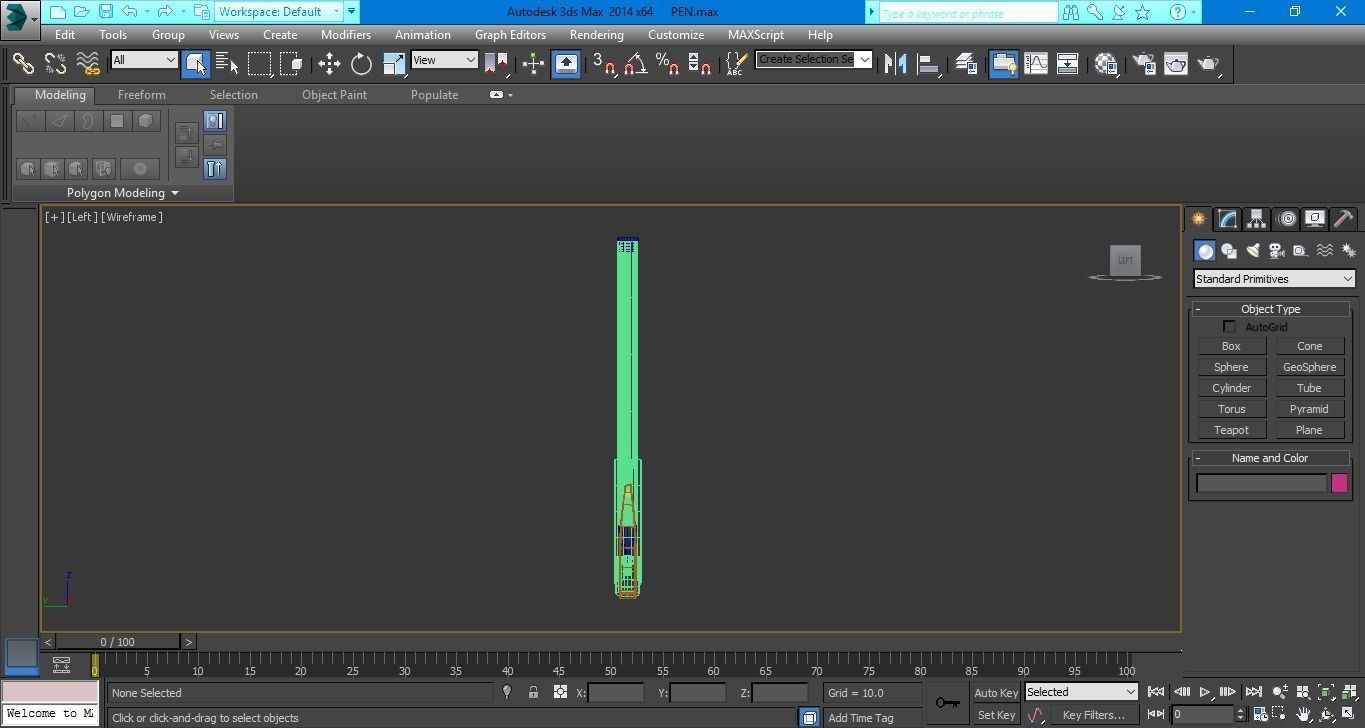Select Lights creation category

(x=1253, y=251)
